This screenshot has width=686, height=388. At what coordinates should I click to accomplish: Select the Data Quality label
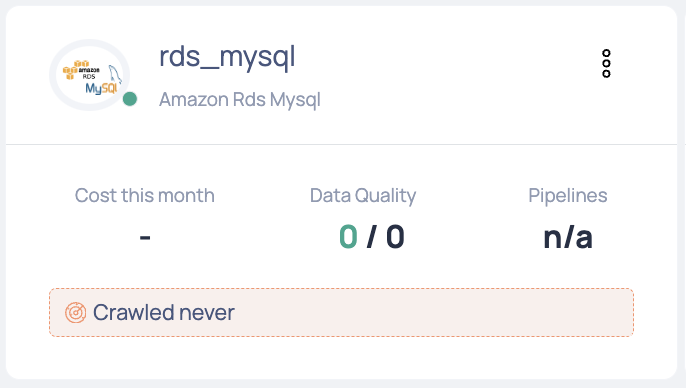[363, 196]
